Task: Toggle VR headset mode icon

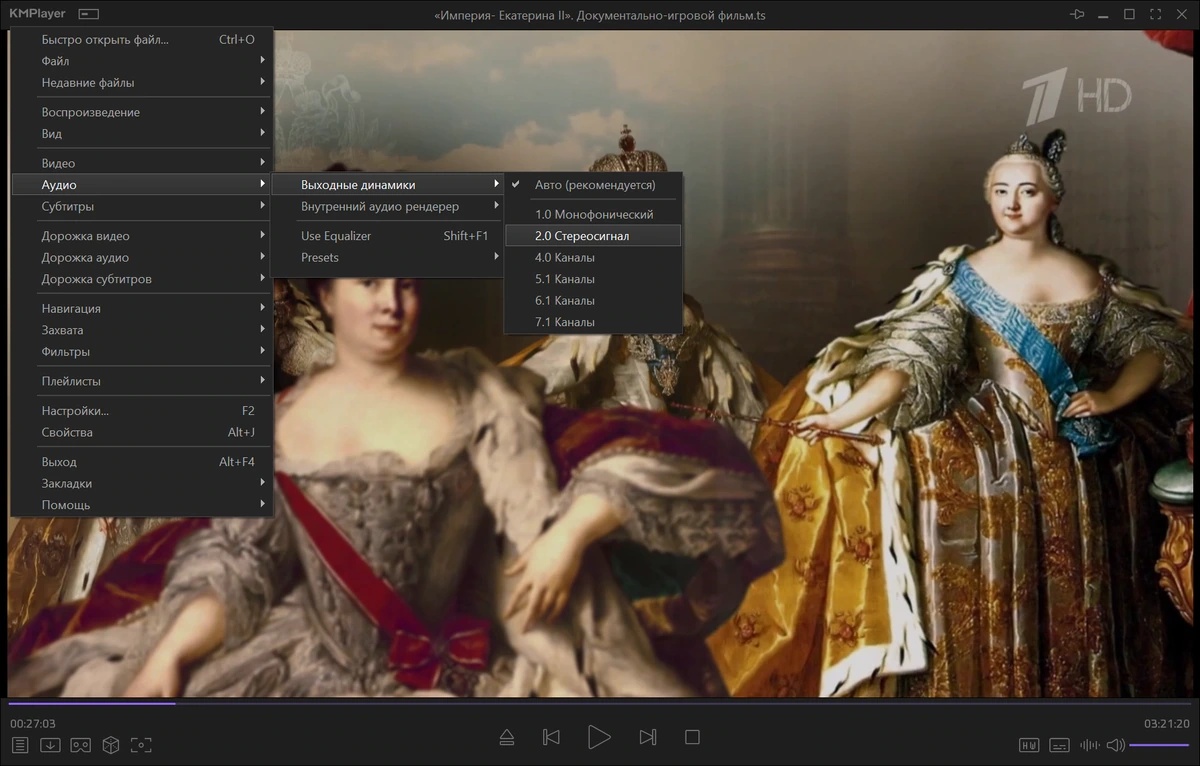Action: [81, 745]
